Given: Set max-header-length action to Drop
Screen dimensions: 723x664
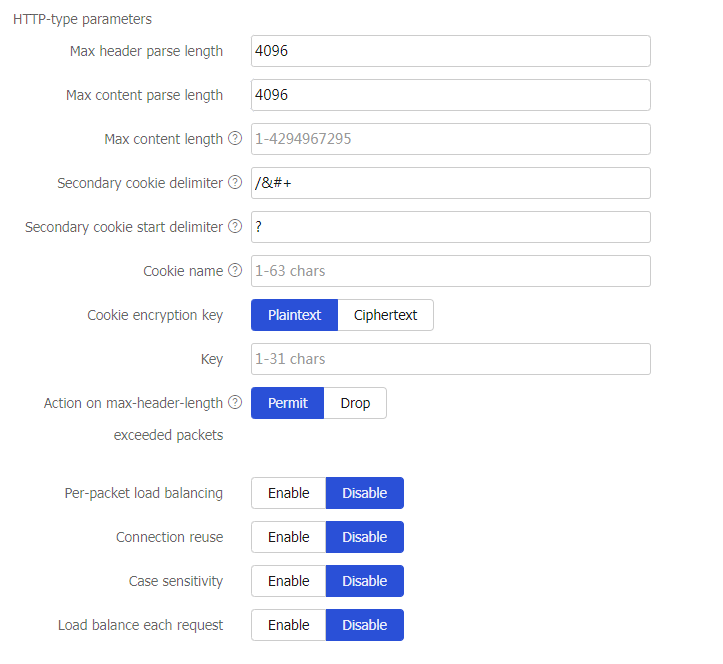Looking at the screenshot, I should pyautogui.click(x=355, y=403).
